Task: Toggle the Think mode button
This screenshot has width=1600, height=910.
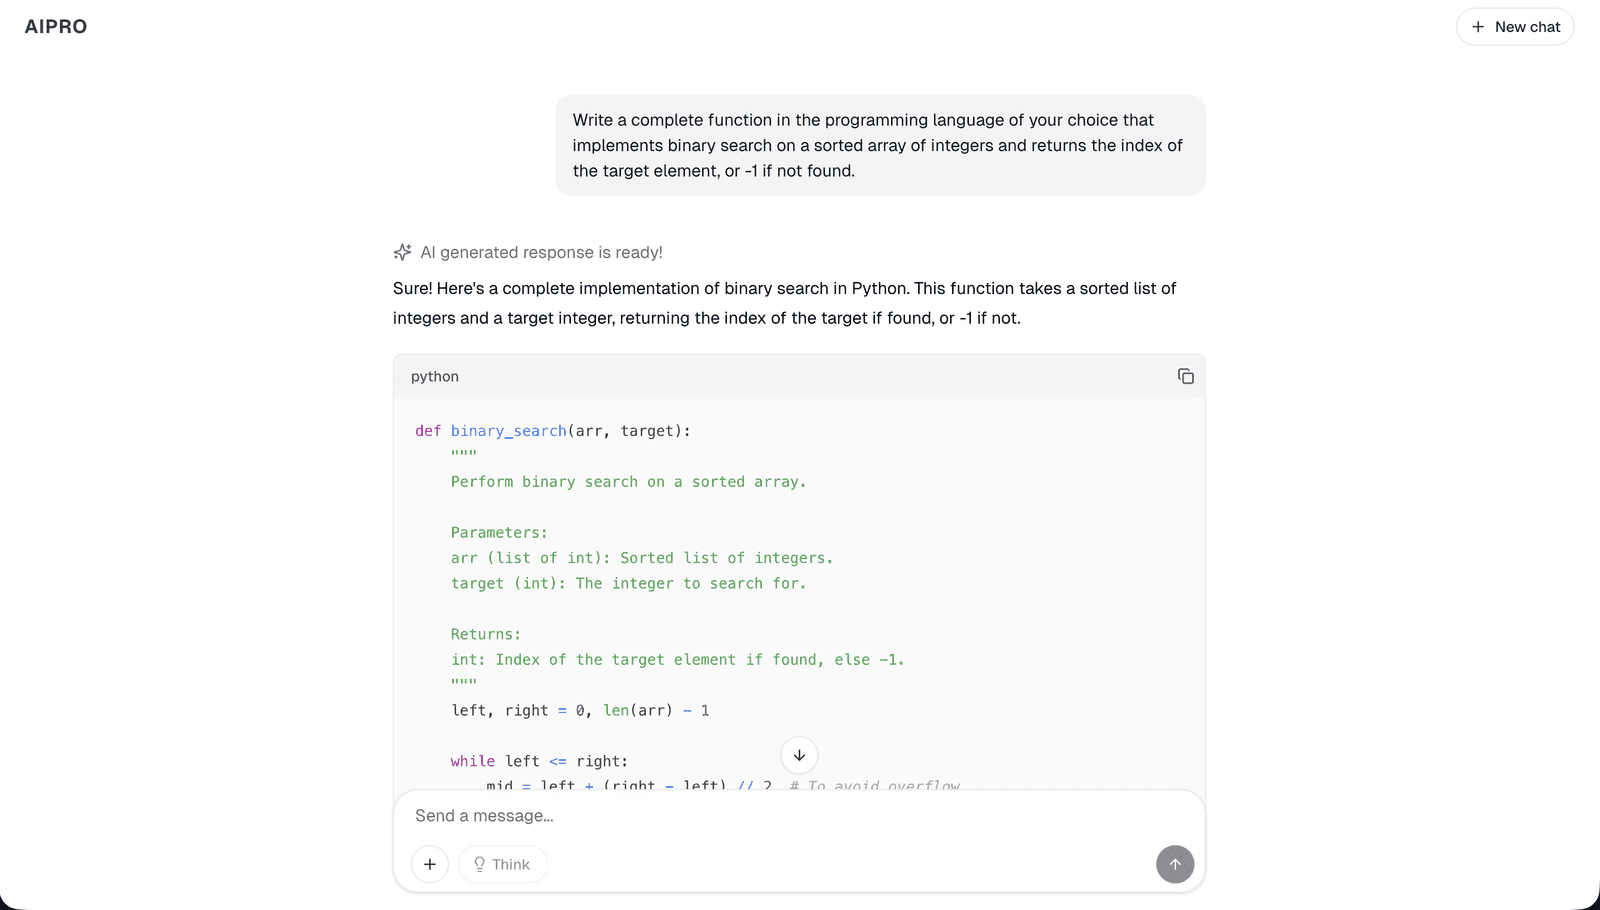Action: [502, 864]
